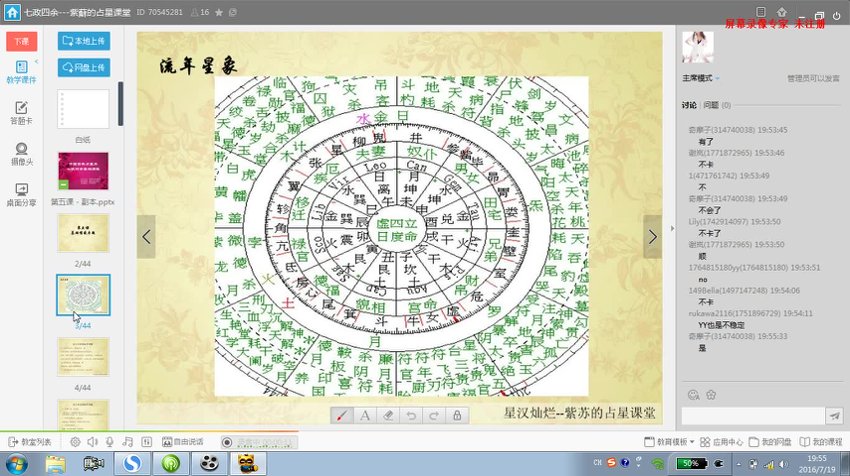Click the redo arrow in drawing toolbar

tap(434, 416)
